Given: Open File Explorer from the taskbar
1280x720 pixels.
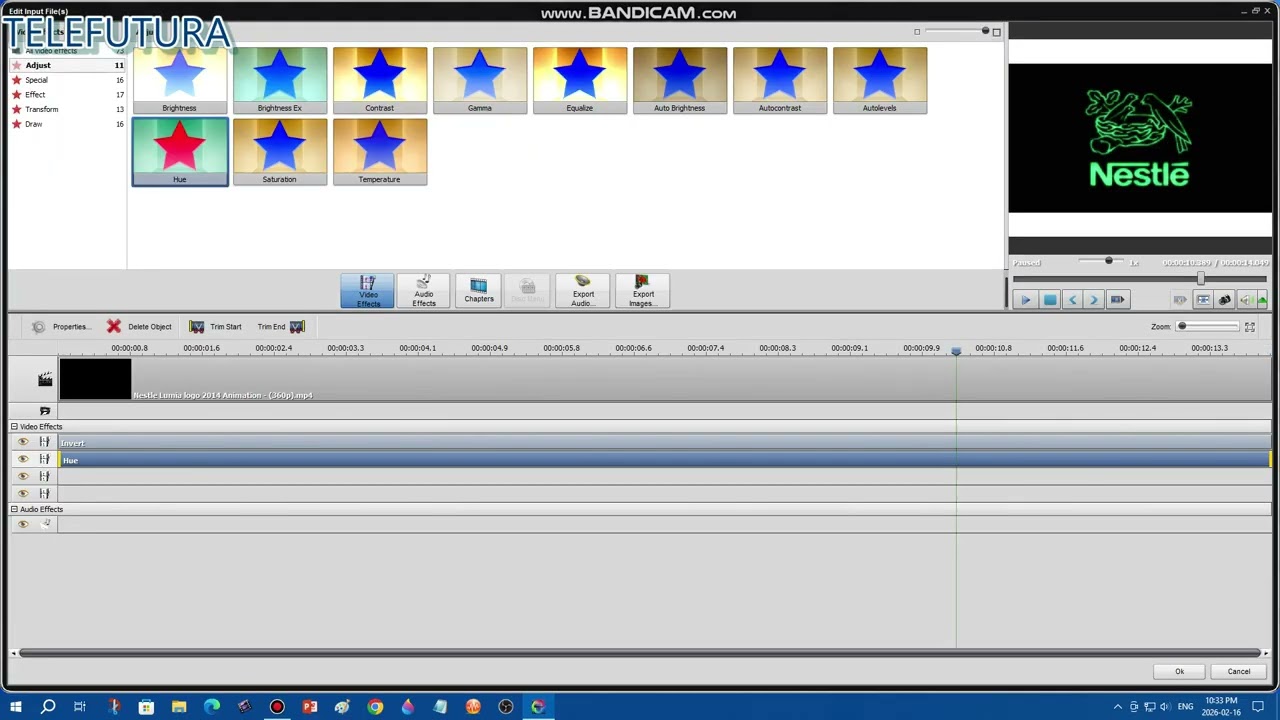Looking at the screenshot, I should (x=179, y=707).
